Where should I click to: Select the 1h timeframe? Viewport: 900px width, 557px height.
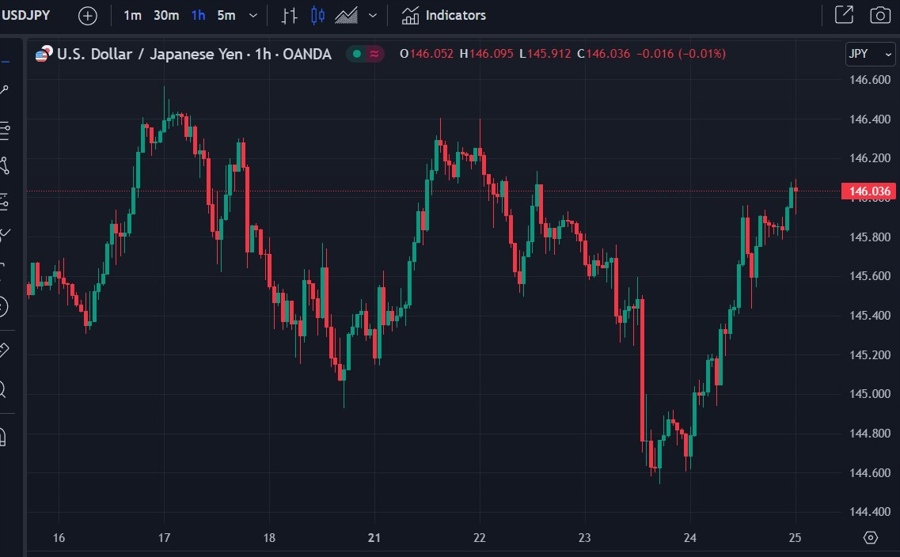pyautogui.click(x=198, y=16)
